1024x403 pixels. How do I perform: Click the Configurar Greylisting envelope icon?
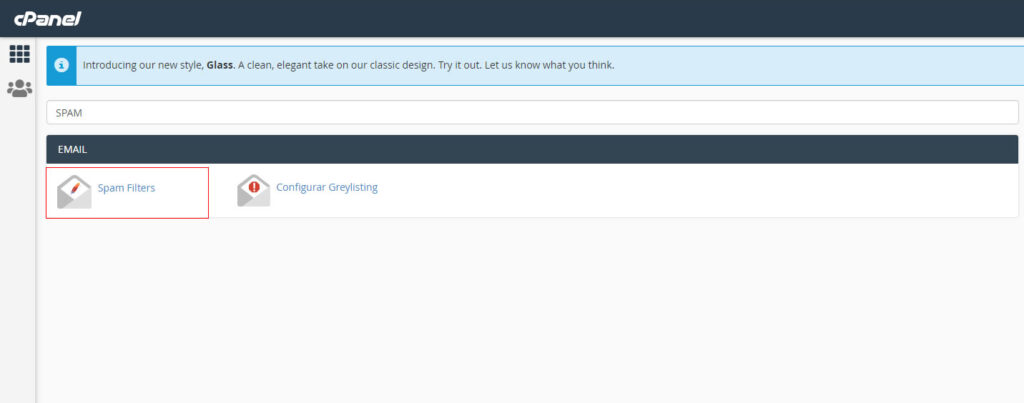253,190
